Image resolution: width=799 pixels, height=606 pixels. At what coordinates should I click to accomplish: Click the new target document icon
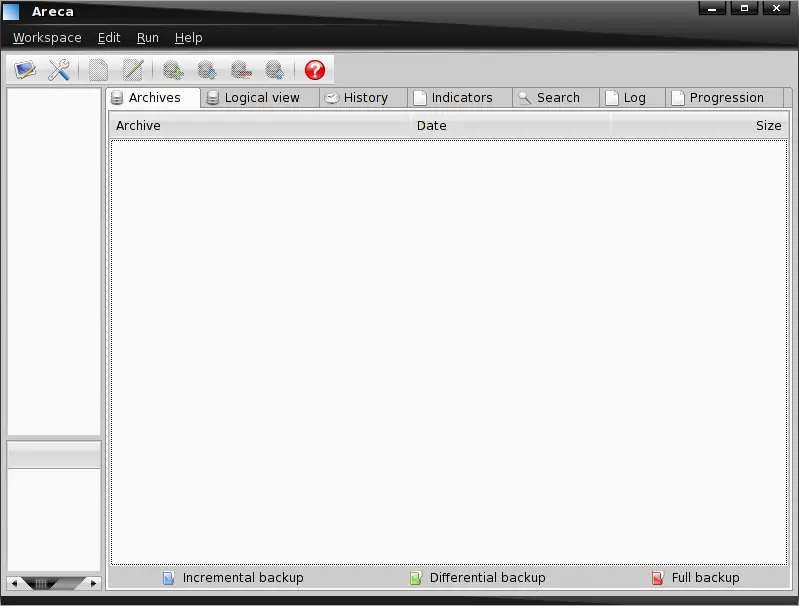click(98, 70)
